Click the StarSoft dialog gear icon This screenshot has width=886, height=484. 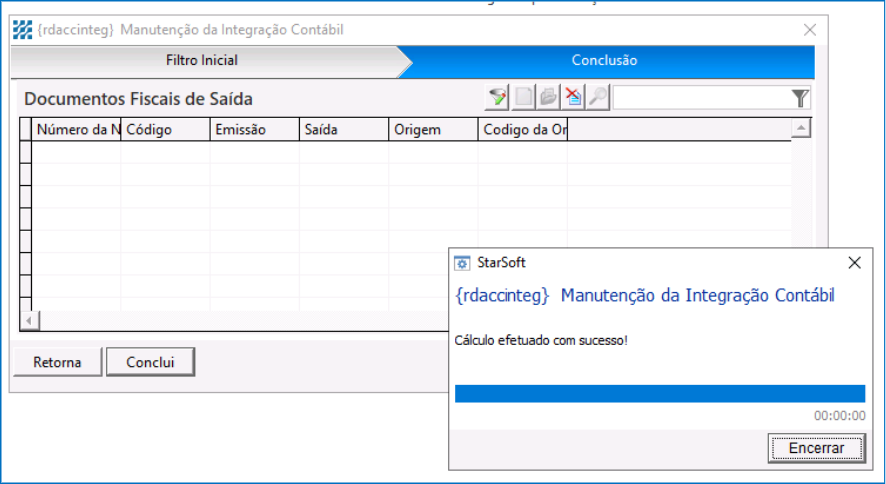pos(462,263)
